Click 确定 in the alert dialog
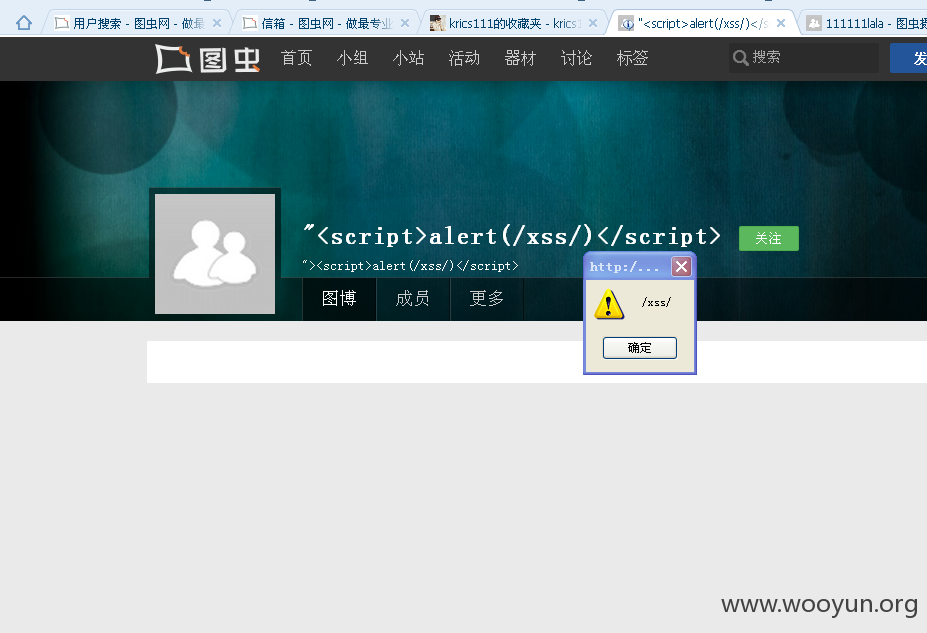 click(640, 348)
